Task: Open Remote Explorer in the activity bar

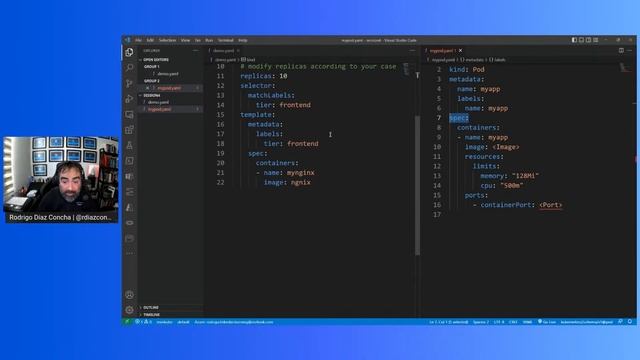Action: tap(129, 114)
